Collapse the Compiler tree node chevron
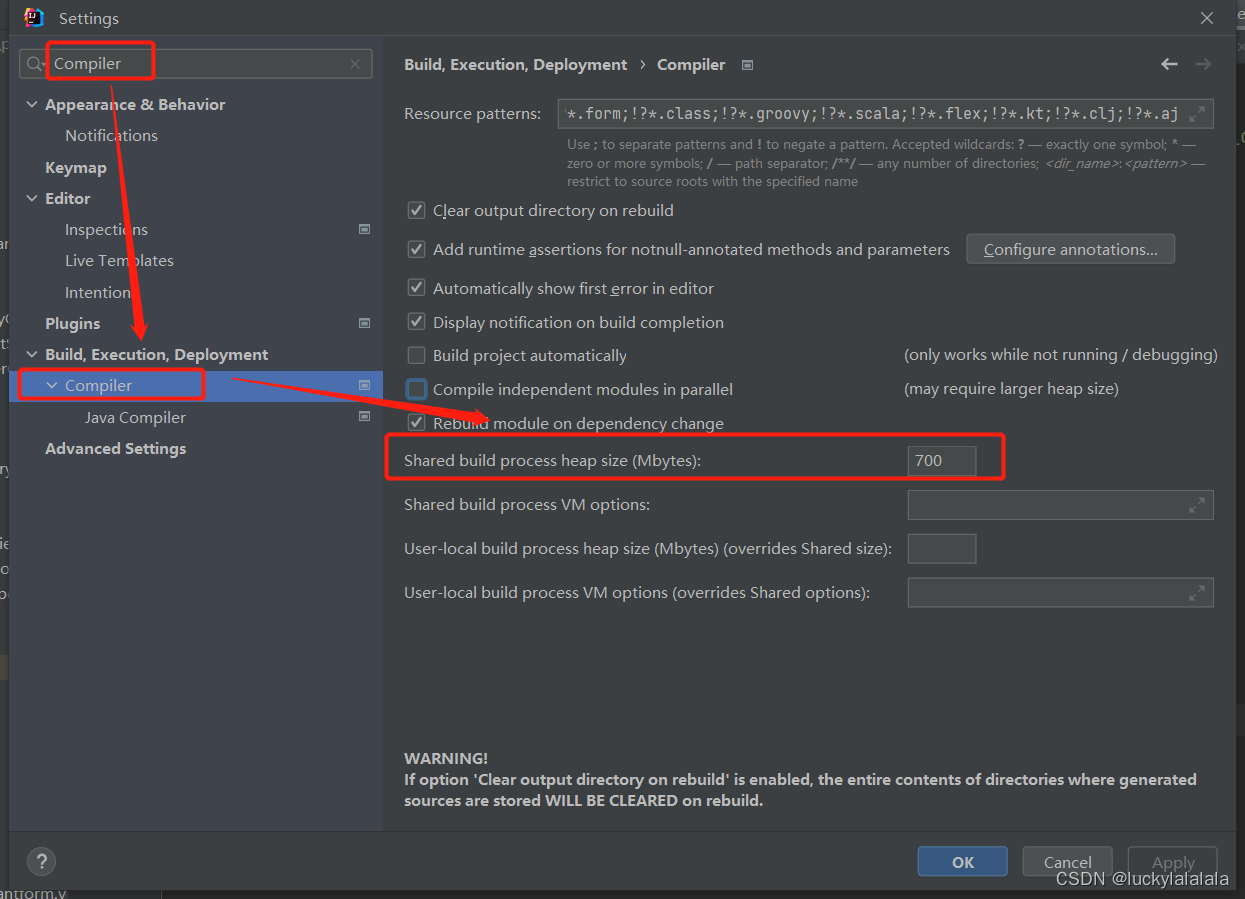Viewport: 1245px width, 899px height. click(52, 386)
